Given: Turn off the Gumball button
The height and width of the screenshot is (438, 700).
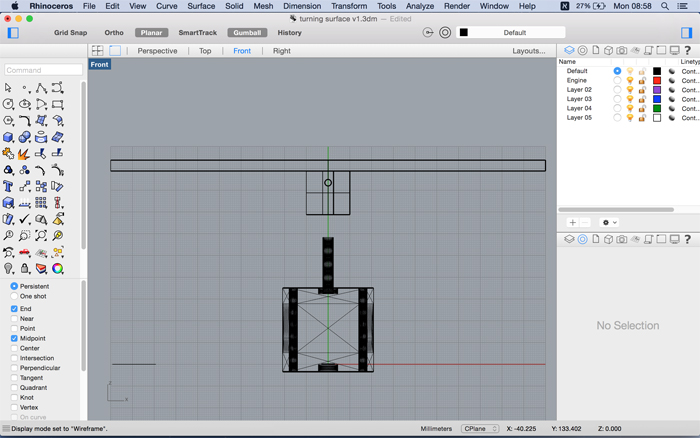Looking at the screenshot, I should pyautogui.click(x=247, y=33).
